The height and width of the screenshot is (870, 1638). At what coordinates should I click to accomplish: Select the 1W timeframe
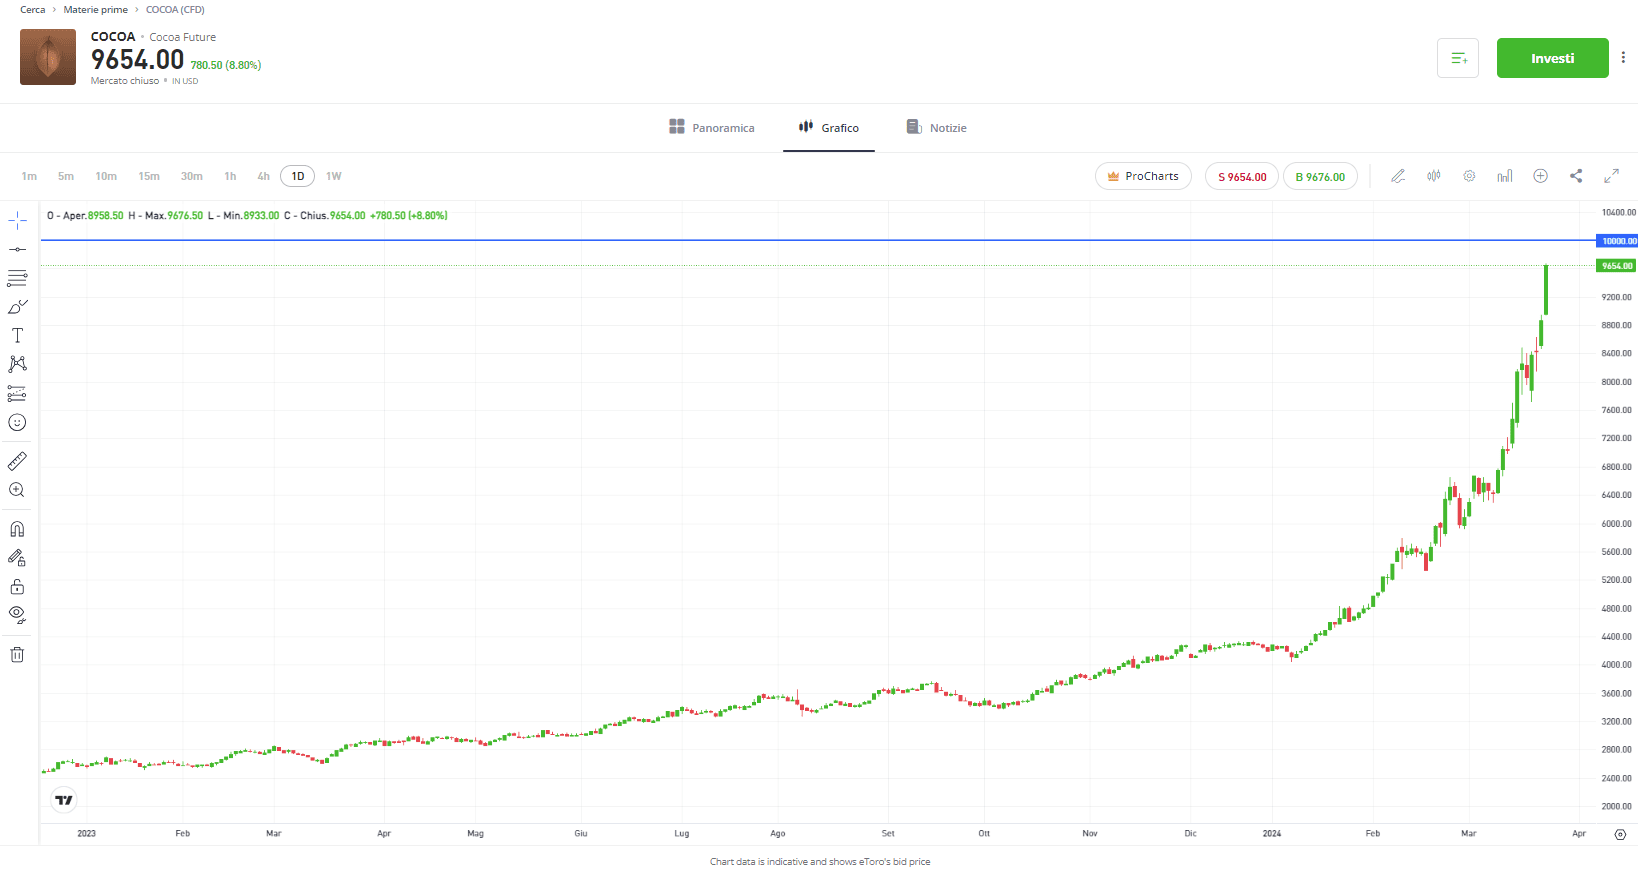(334, 176)
